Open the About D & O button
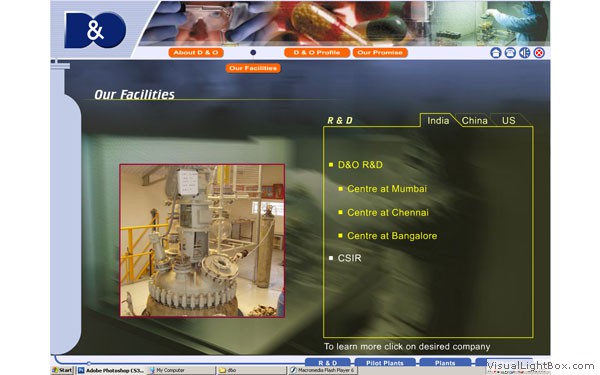The width and height of the screenshot is (600, 375). (196, 52)
